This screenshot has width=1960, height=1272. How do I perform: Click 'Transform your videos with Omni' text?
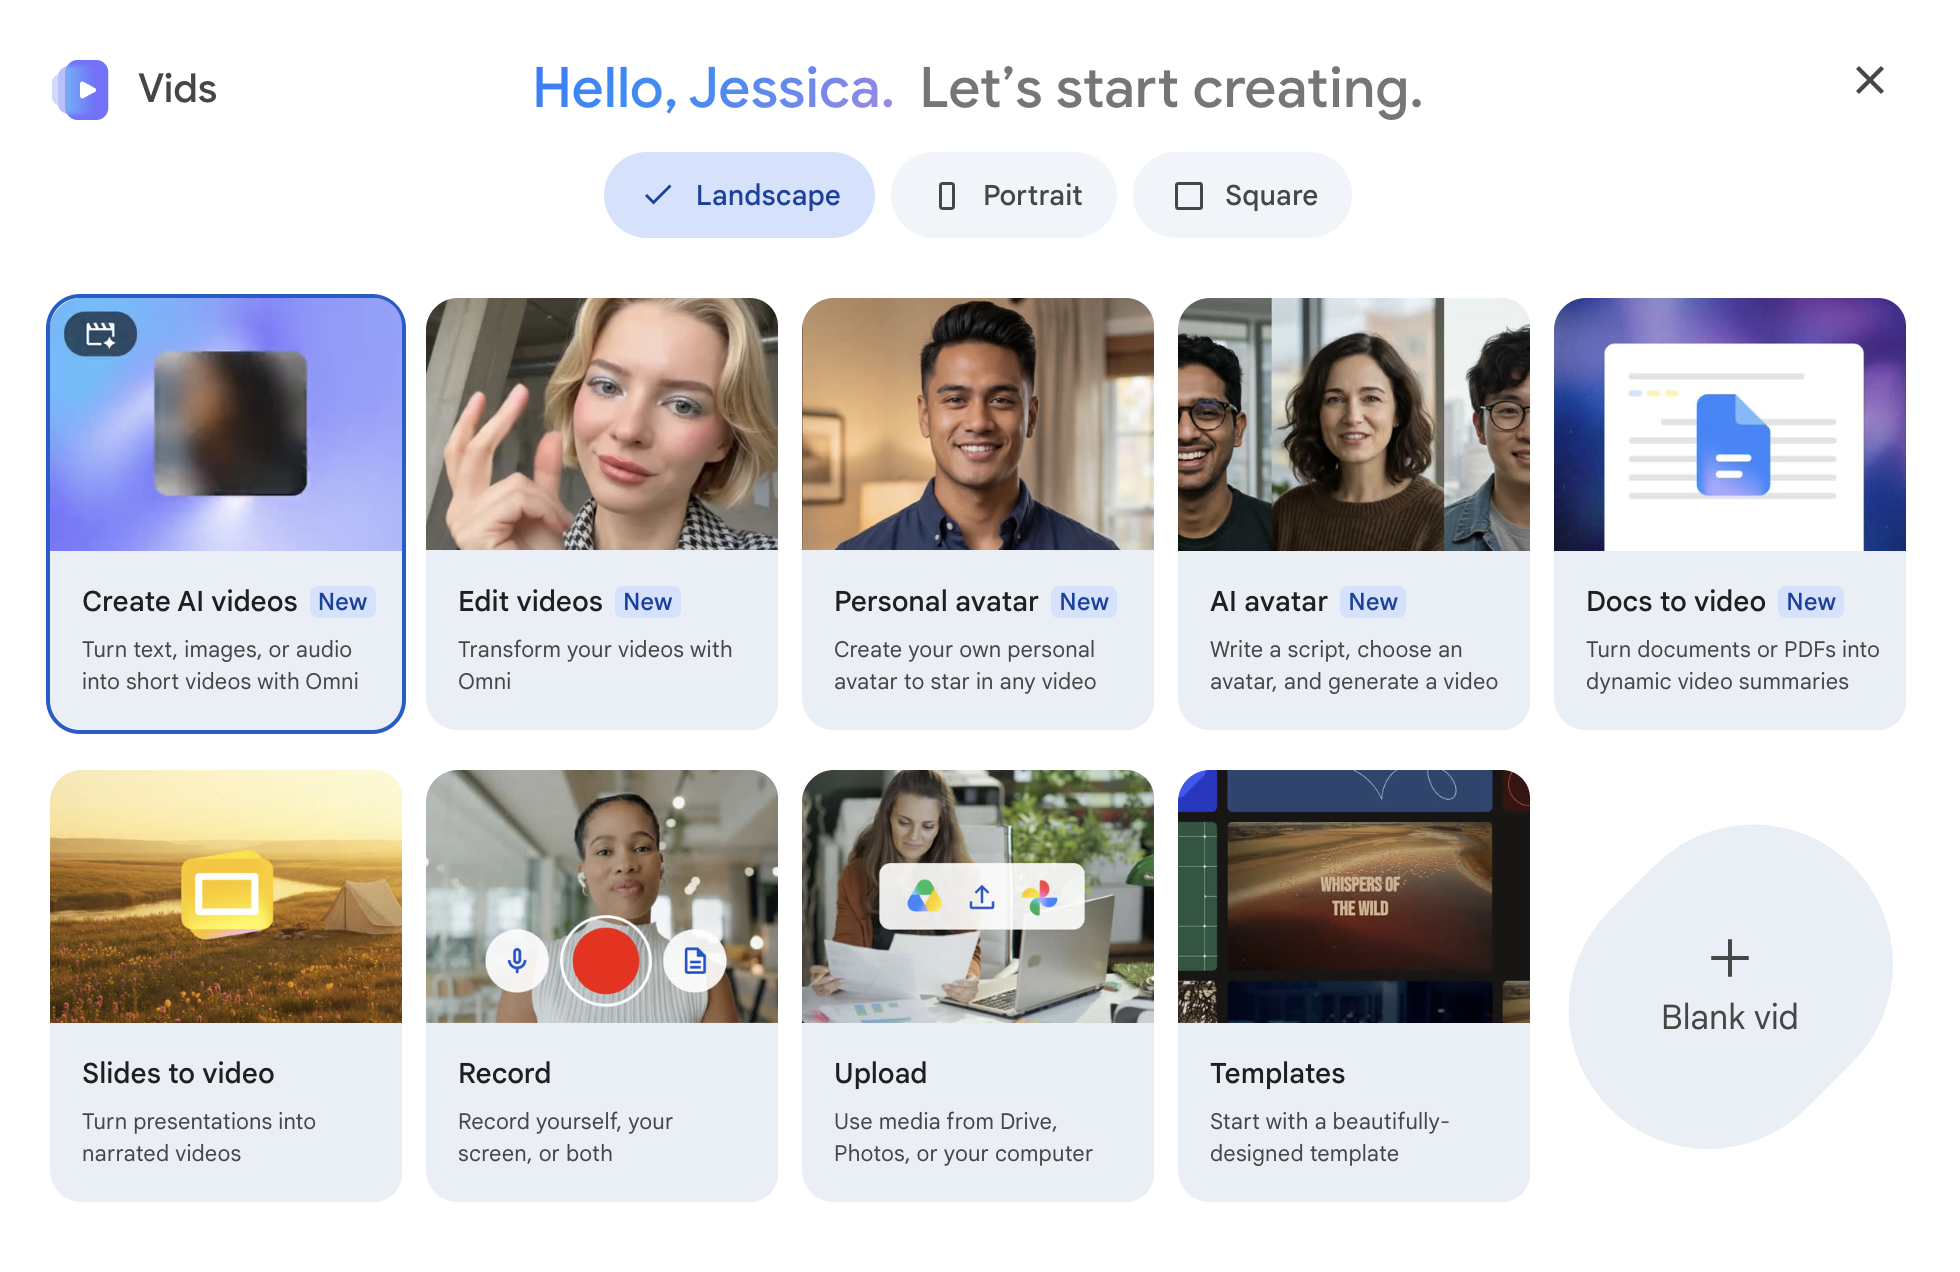(595, 665)
